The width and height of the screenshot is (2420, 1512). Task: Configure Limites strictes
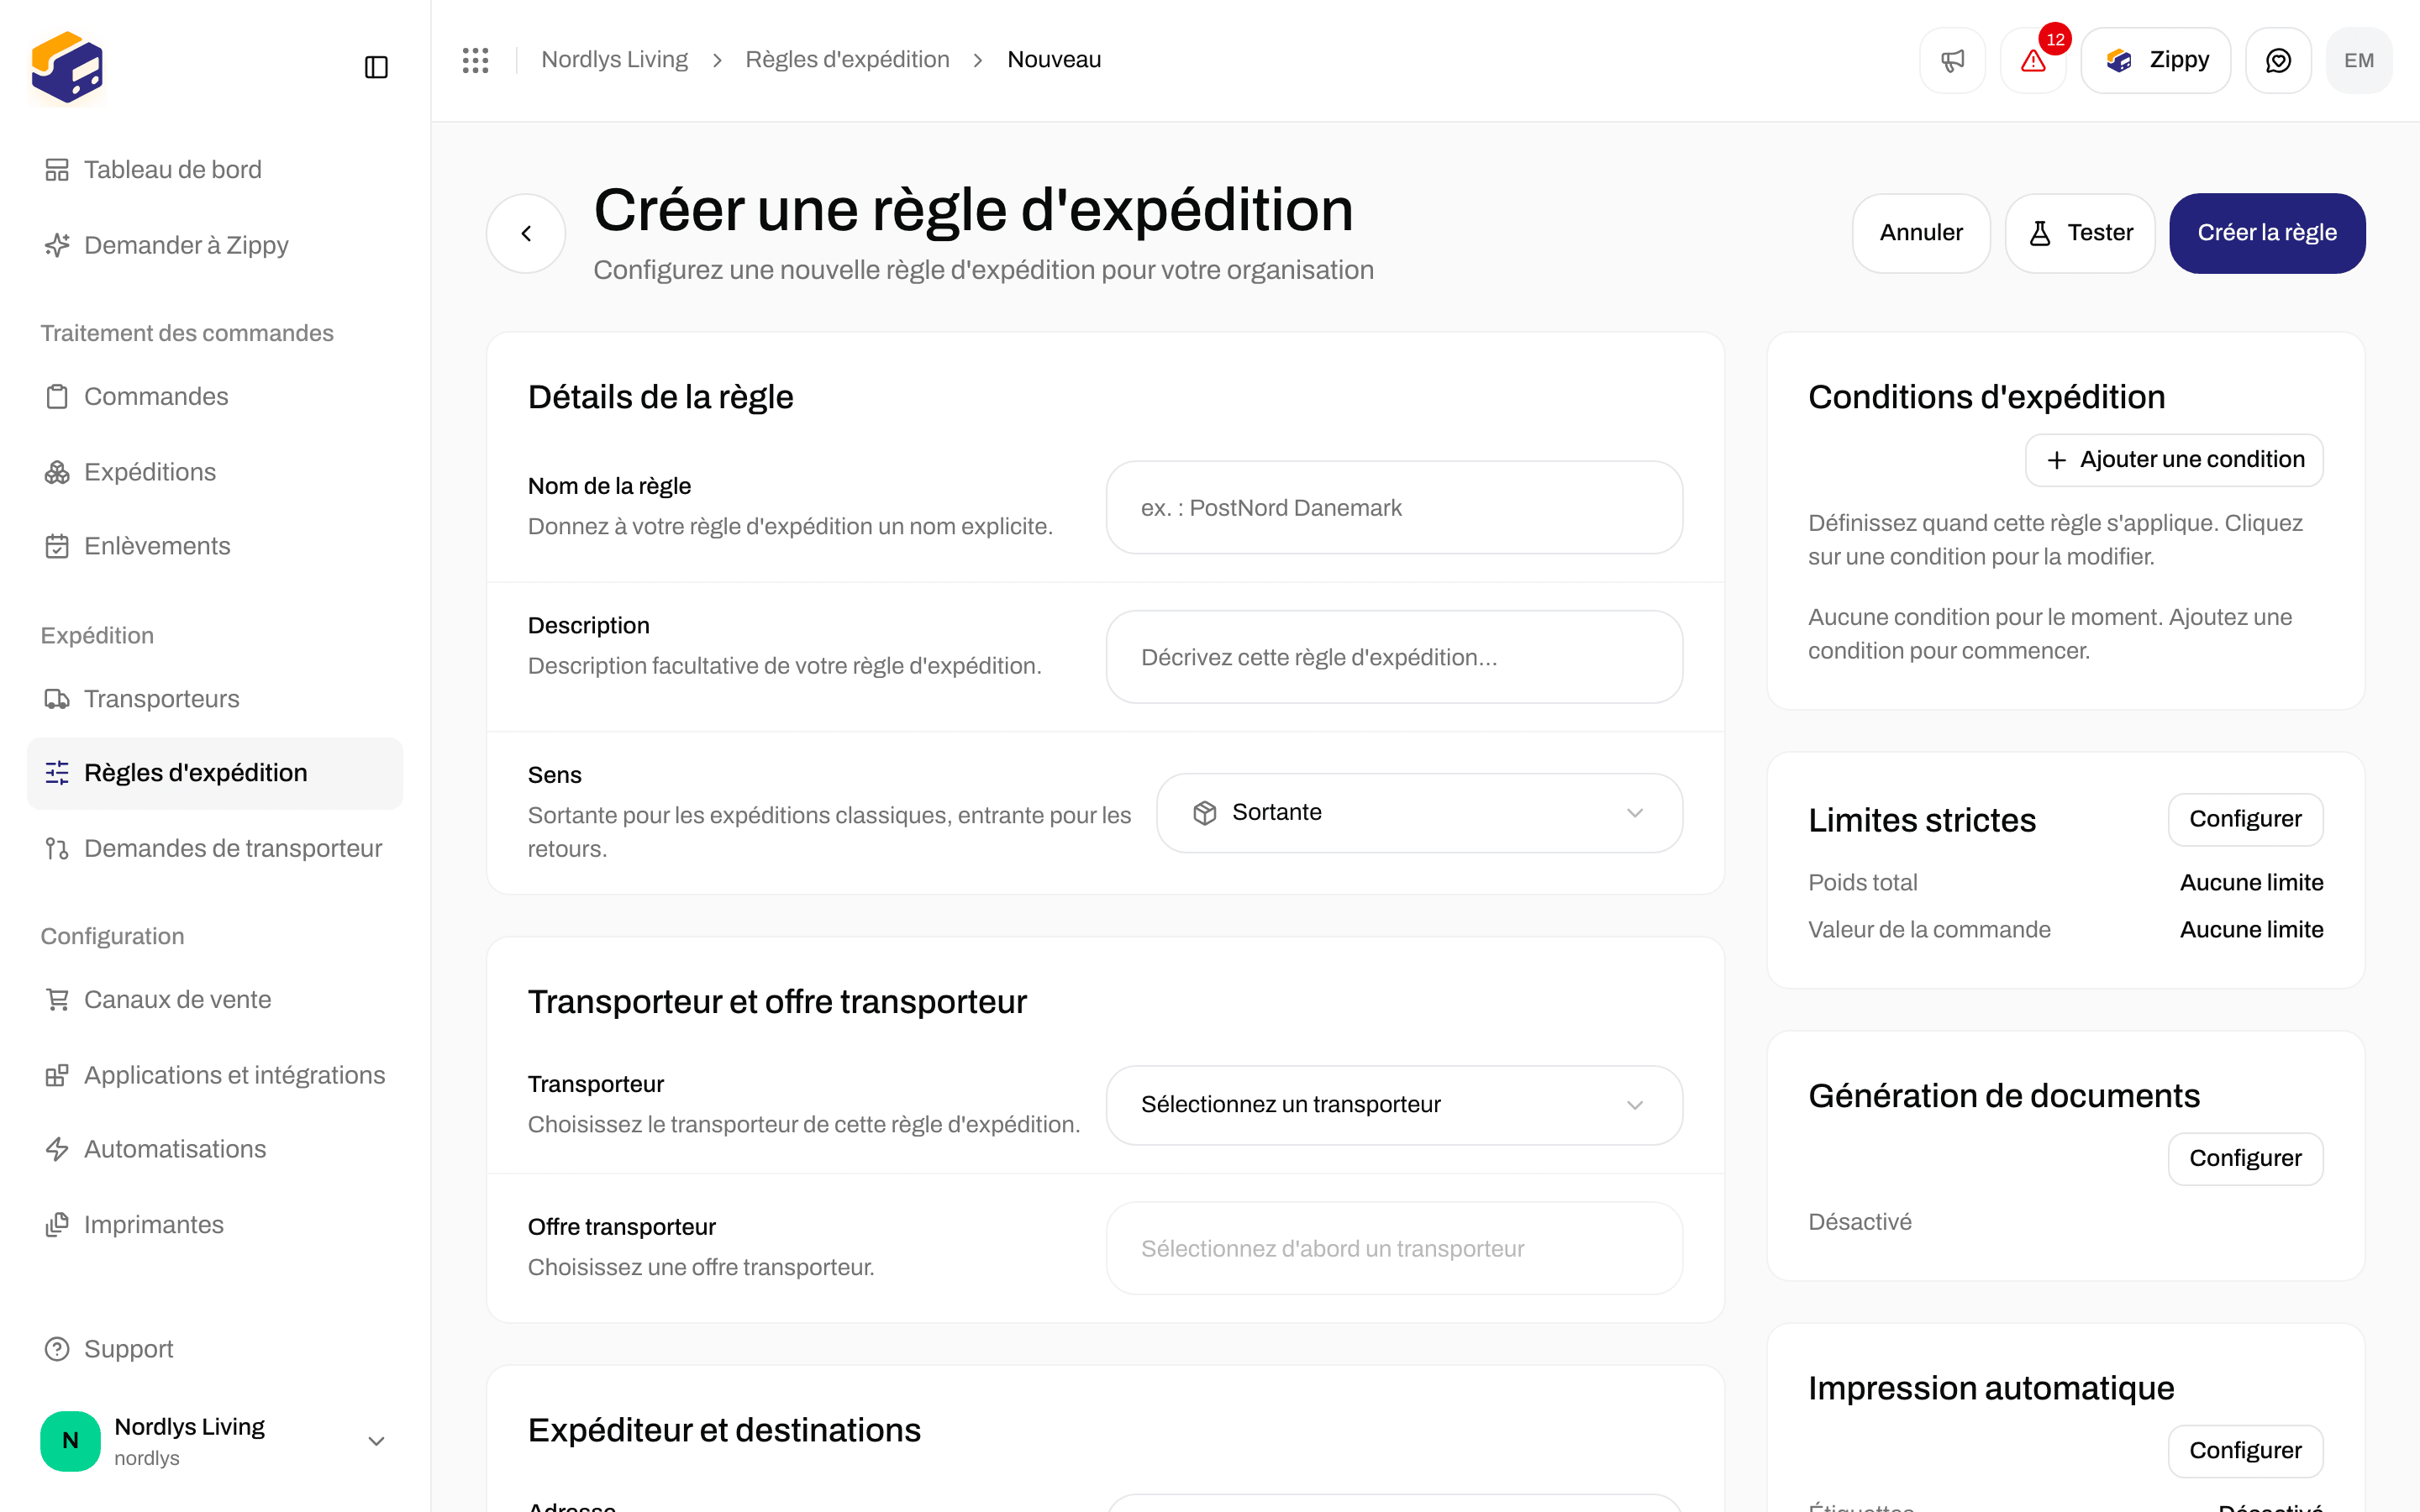coord(2245,819)
